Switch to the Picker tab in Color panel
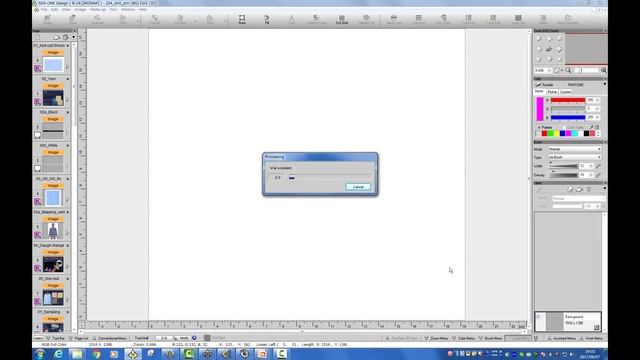This screenshot has height=360, width=640. click(x=552, y=92)
